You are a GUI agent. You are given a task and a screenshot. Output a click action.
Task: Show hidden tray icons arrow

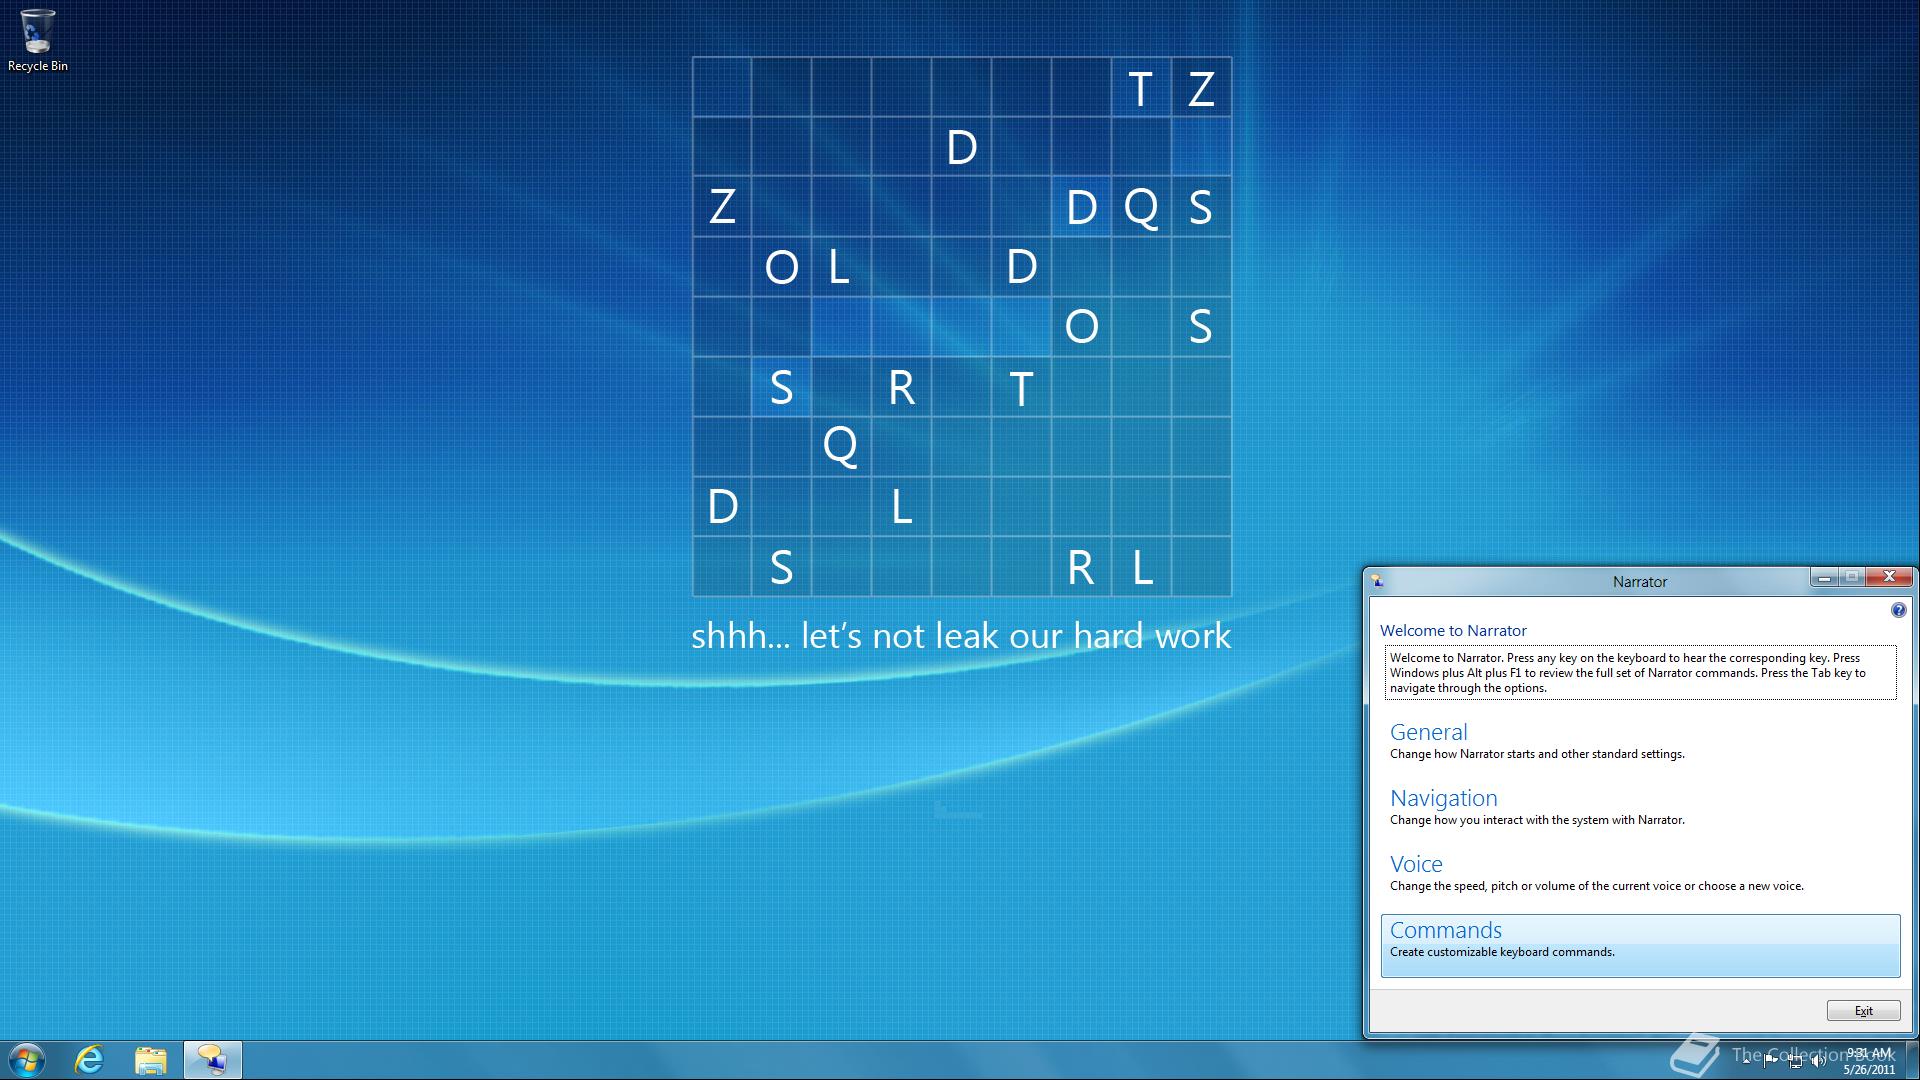1746,1060
